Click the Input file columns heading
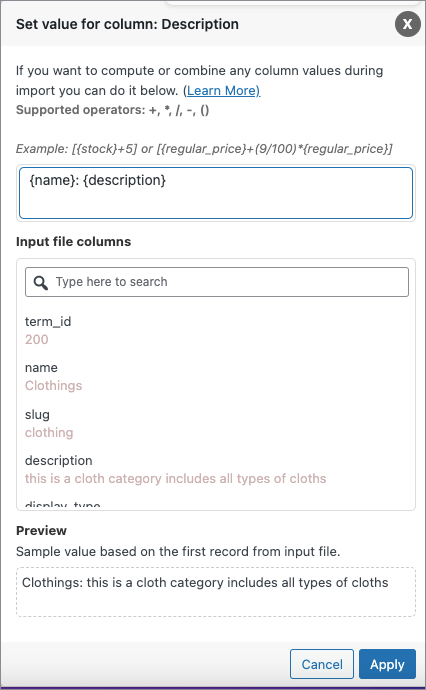Screen dimensions: 426x690 pyautogui.click(x=73, y=242)
